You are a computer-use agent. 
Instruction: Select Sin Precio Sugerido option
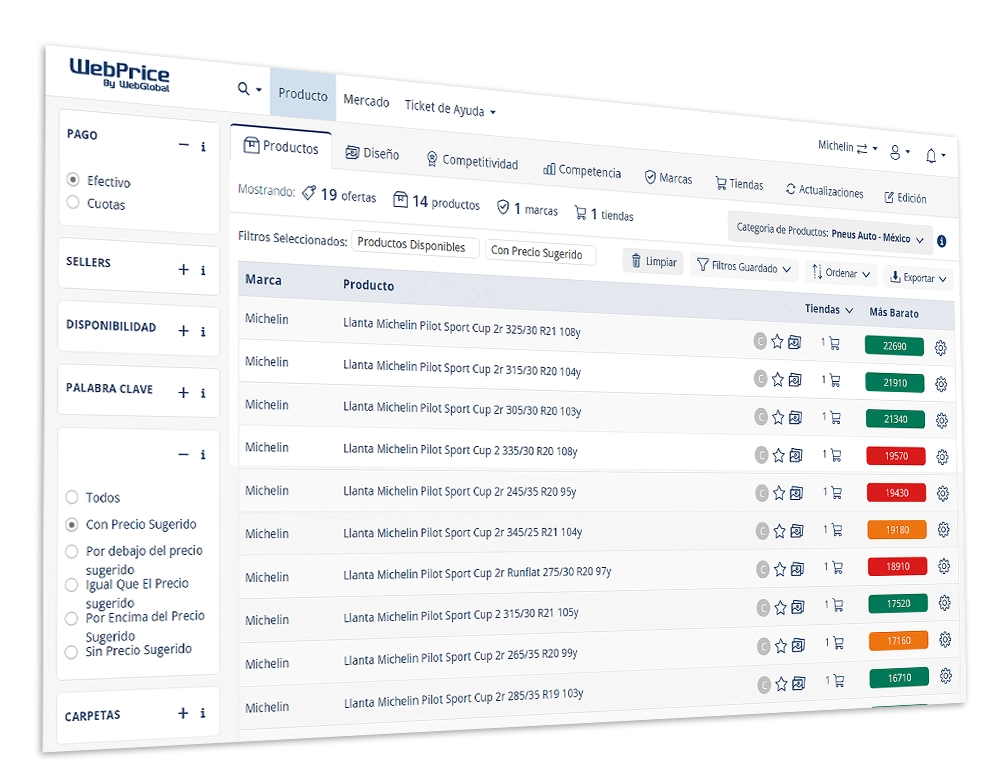(71, 651)
